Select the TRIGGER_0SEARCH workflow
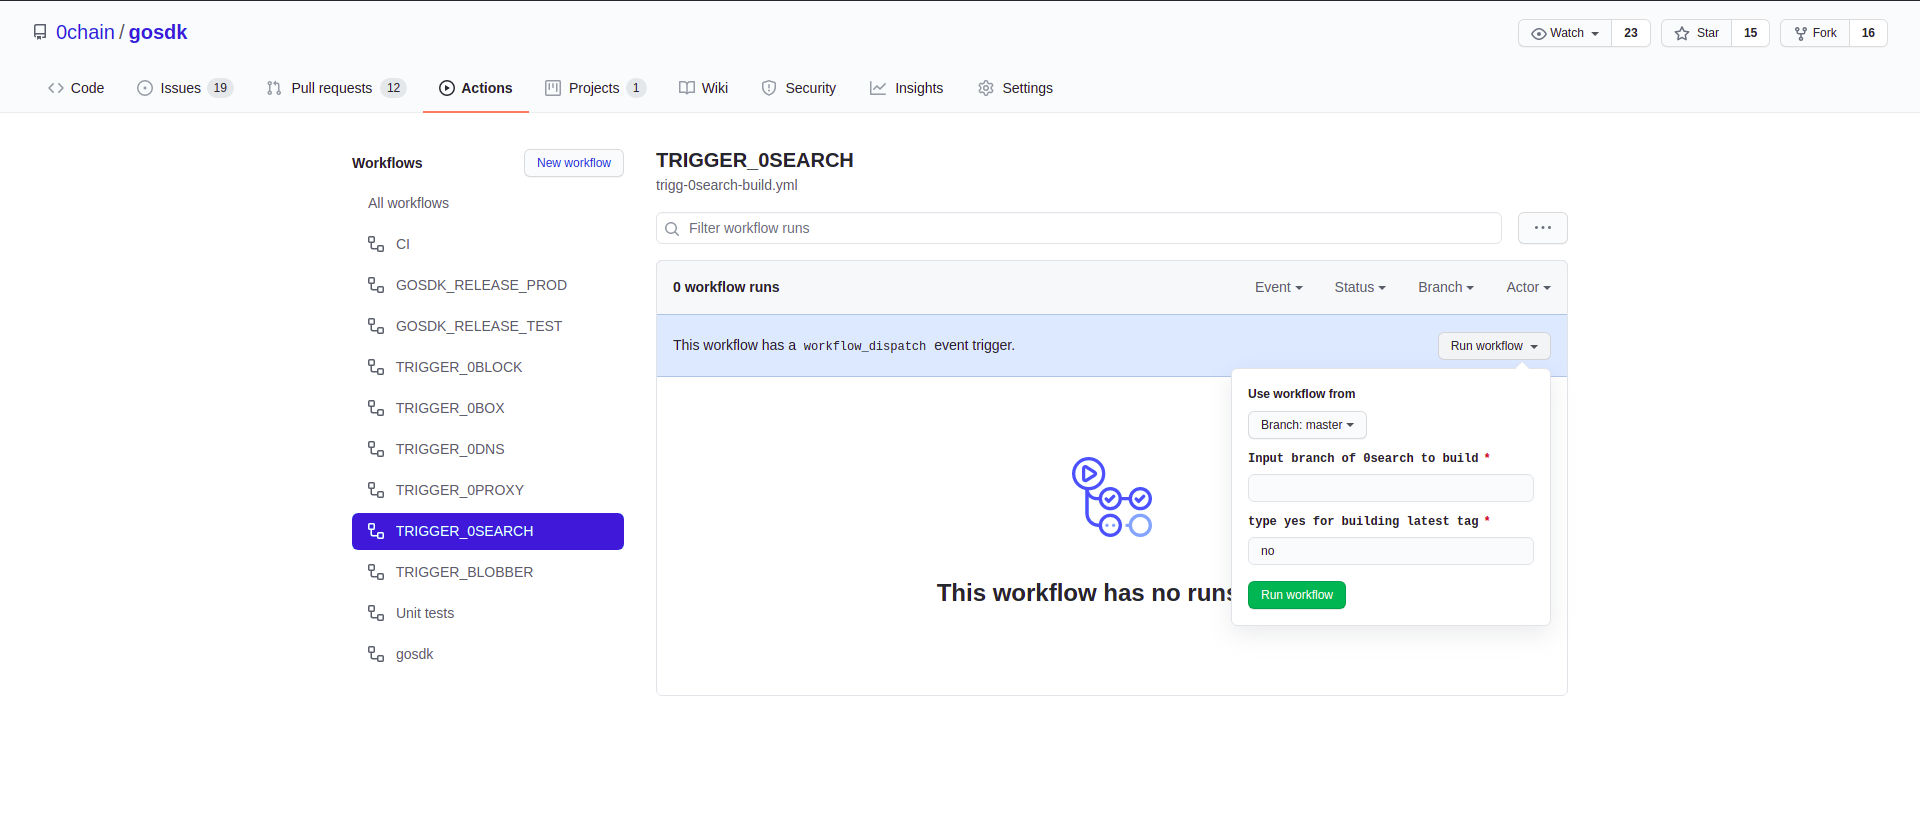Screen dimensions: 1920x837 (x=488, y=531)
